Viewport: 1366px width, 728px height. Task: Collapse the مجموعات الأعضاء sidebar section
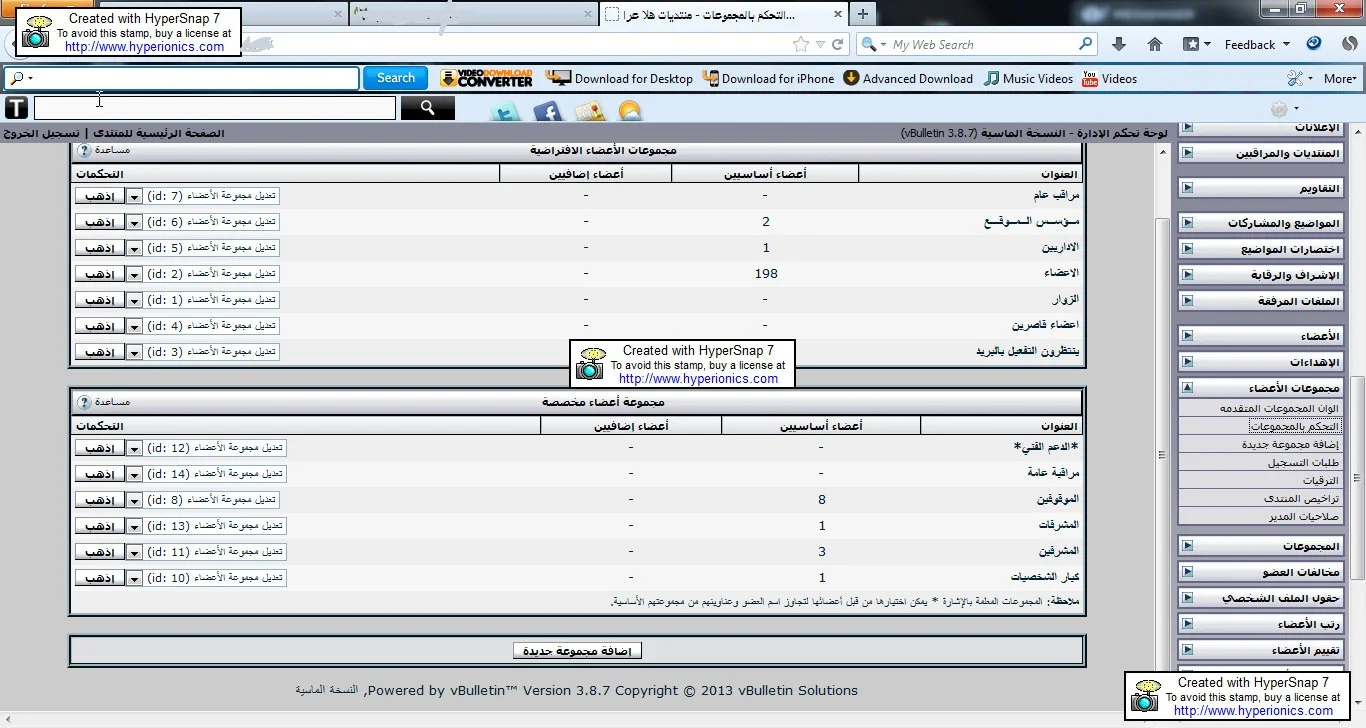(1187, 388)
